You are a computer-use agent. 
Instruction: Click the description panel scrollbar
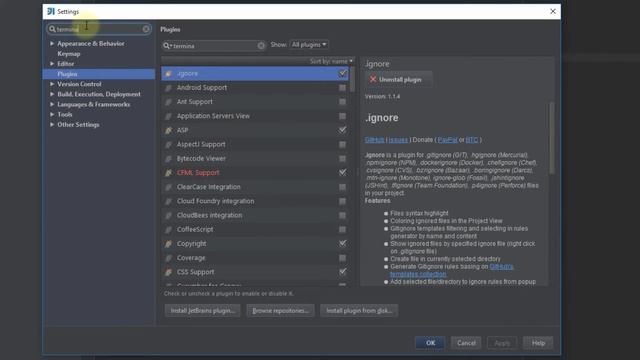pos(552,138)
